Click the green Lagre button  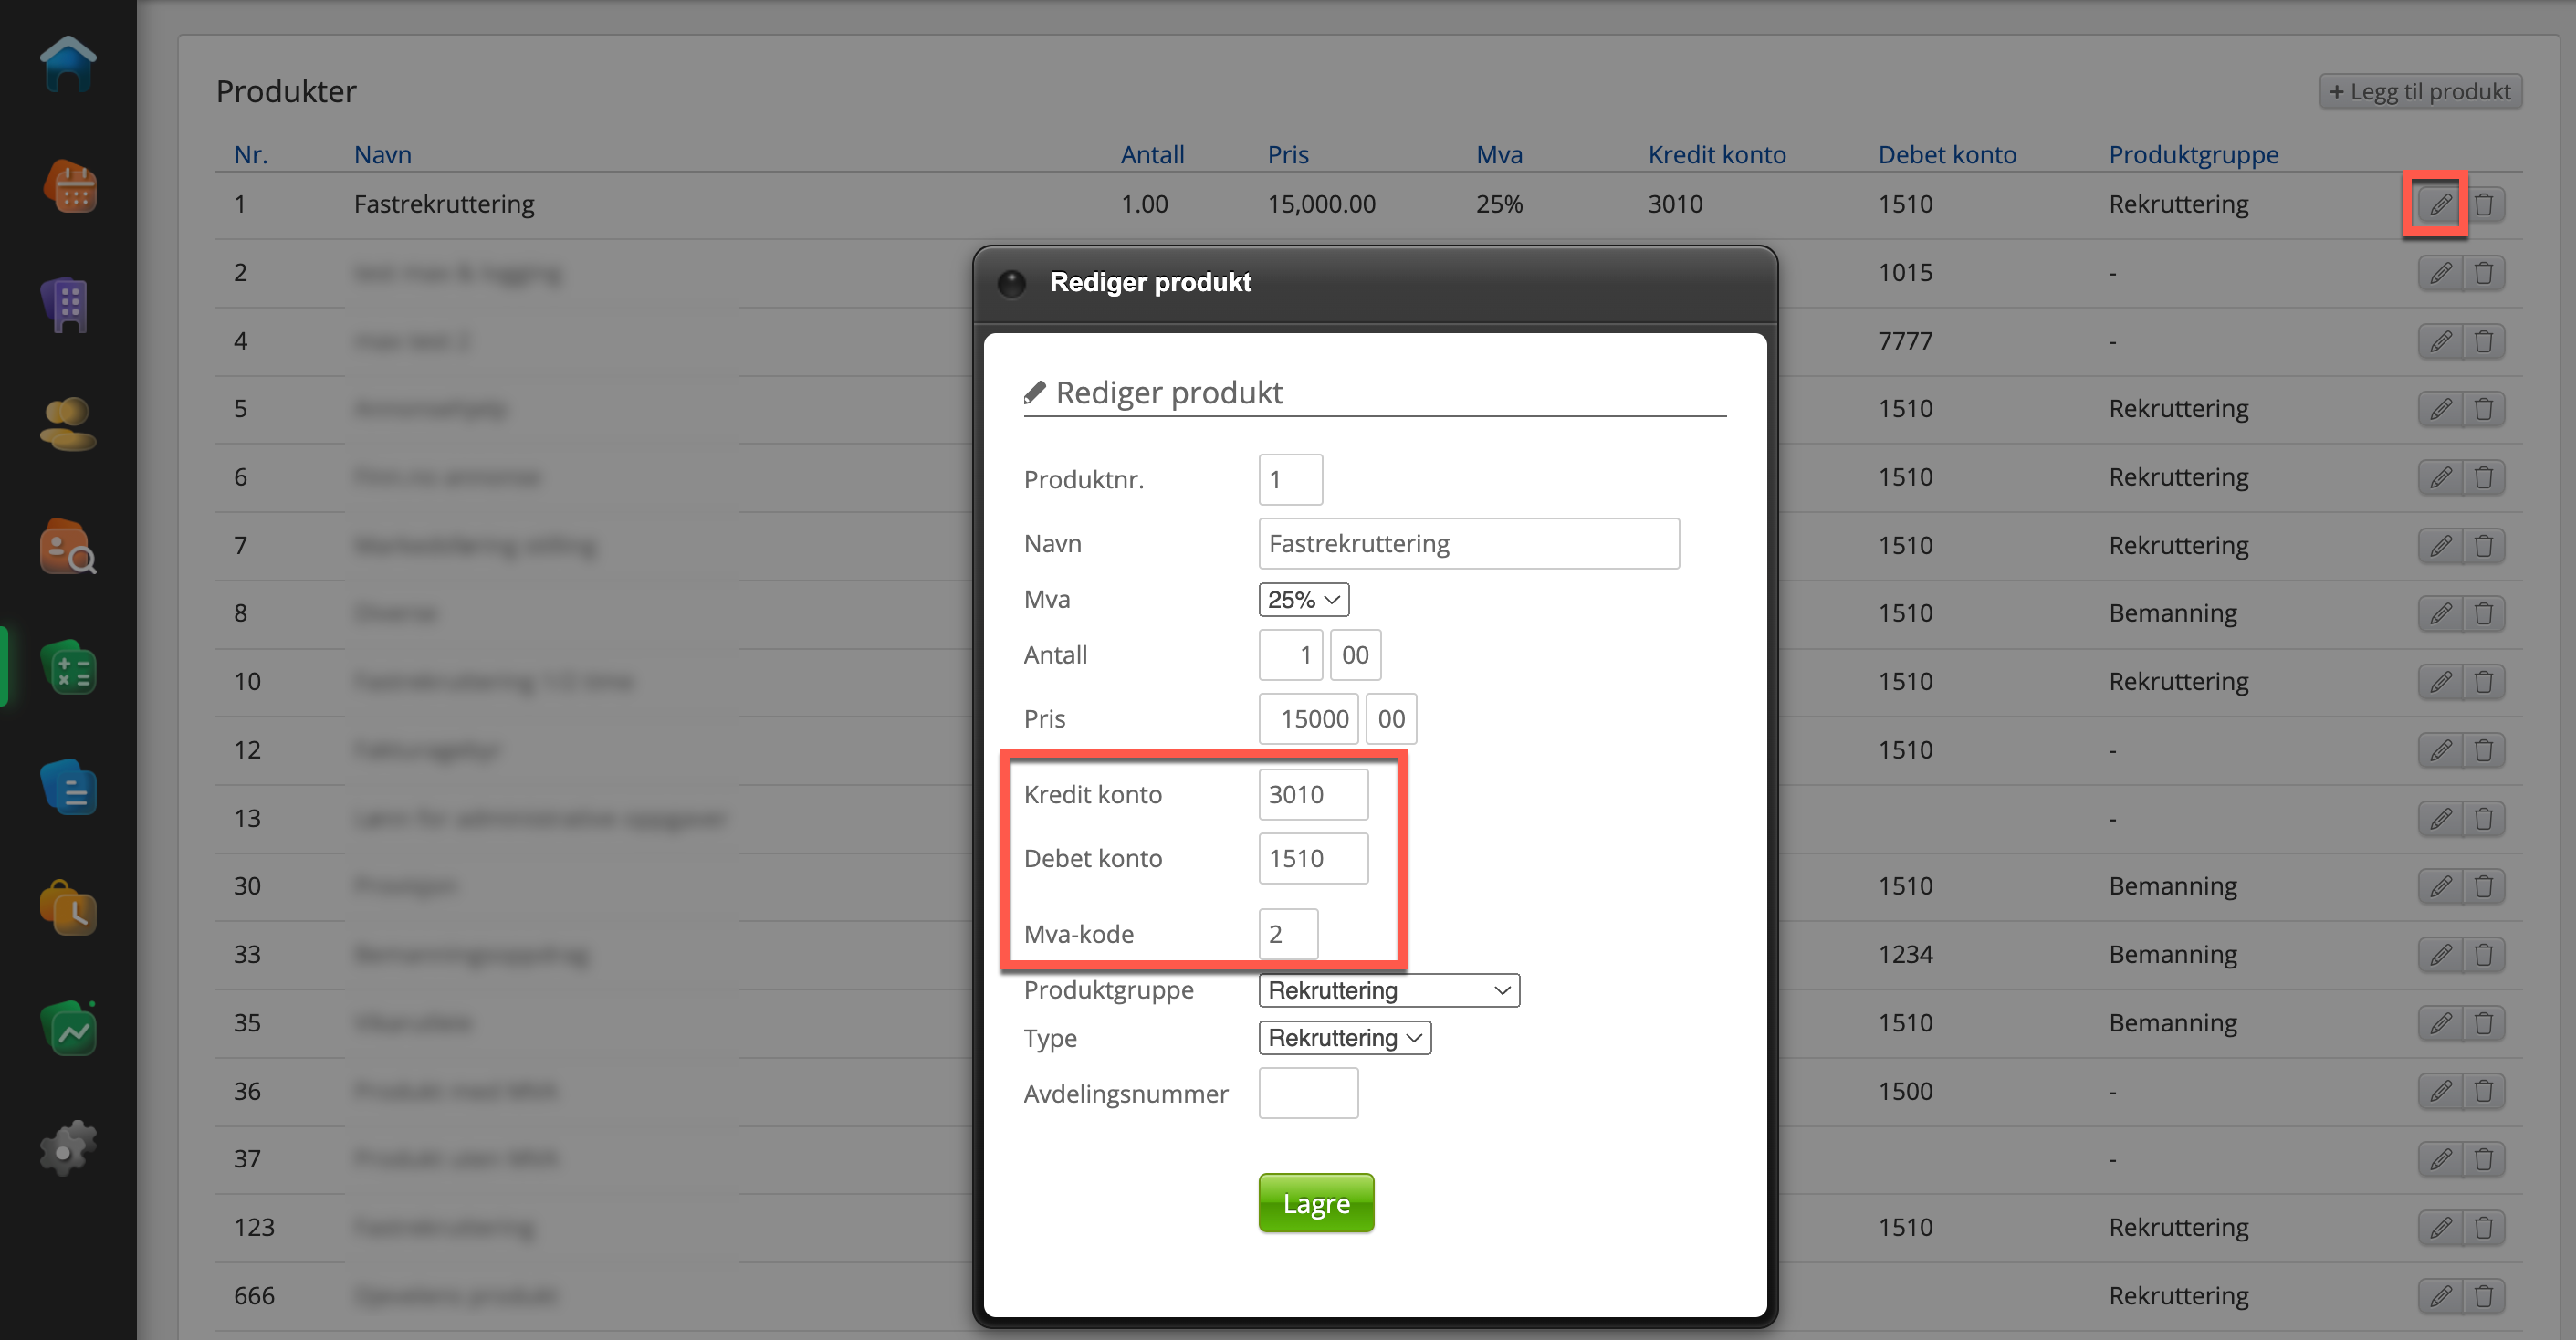pyautogui.click(x=1316, y=1203)
